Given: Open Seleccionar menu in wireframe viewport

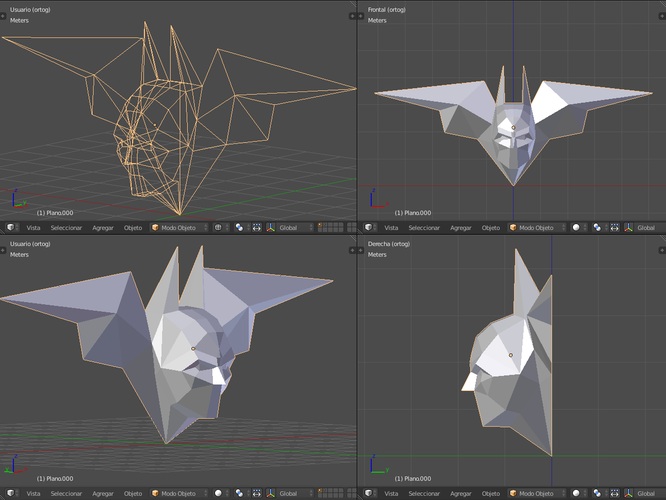Looking at the screenshot, I should tap(66, 228).
